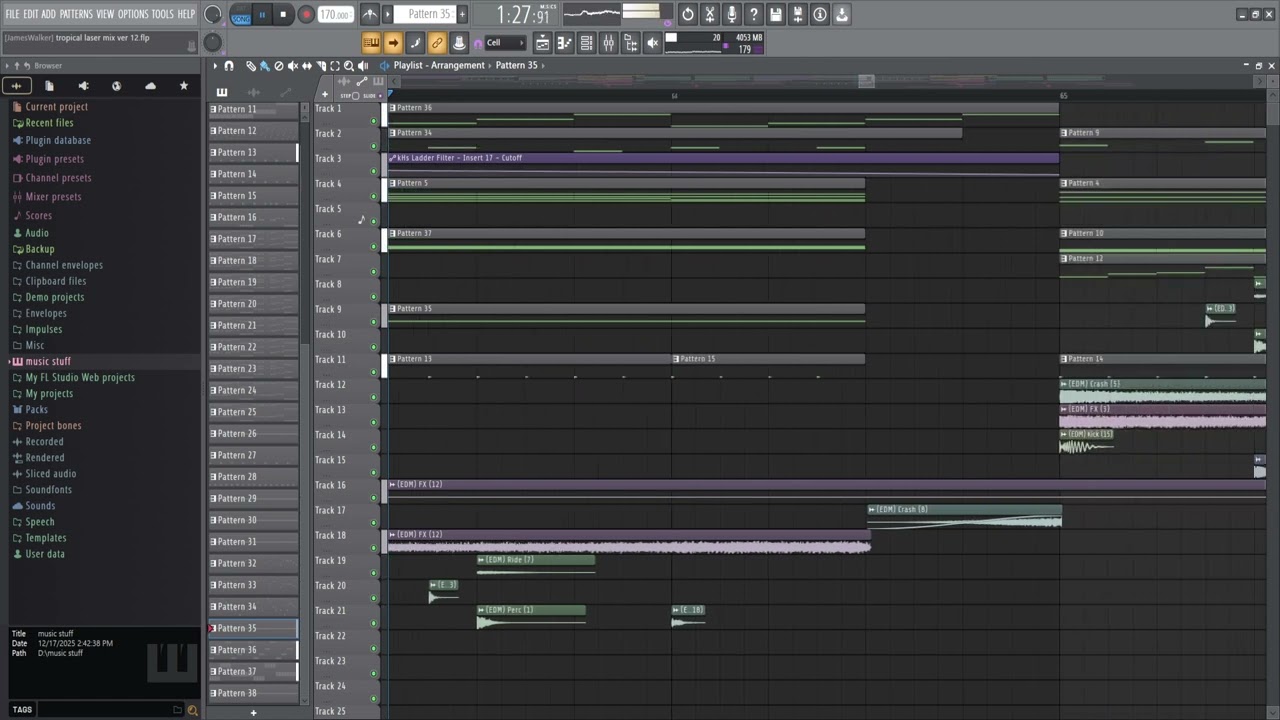The height and width of the screenshot is (720, 1280).
Task: Open the VIEW menu
Action: pos(105,14)
